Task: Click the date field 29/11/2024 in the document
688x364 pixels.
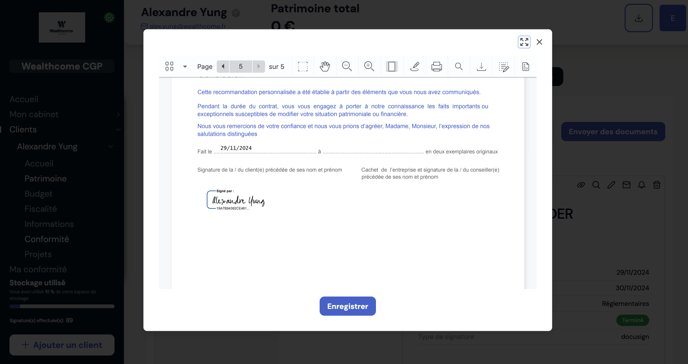Action: [x=236, y=148]
